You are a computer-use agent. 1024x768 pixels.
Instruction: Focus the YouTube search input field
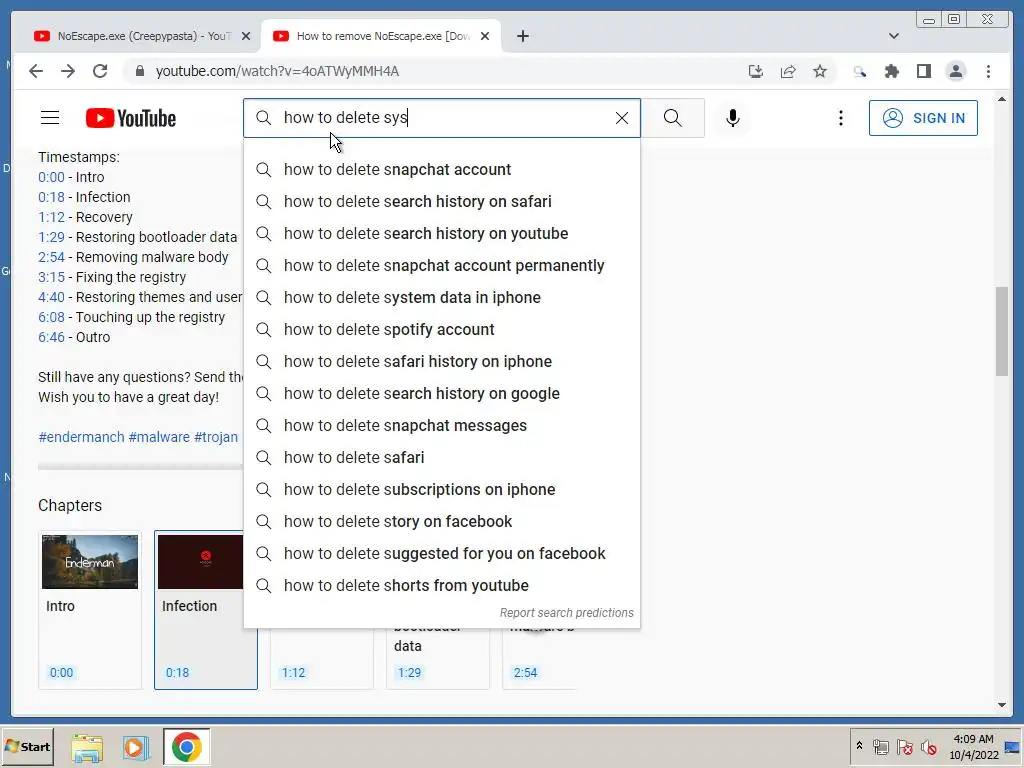444,118
